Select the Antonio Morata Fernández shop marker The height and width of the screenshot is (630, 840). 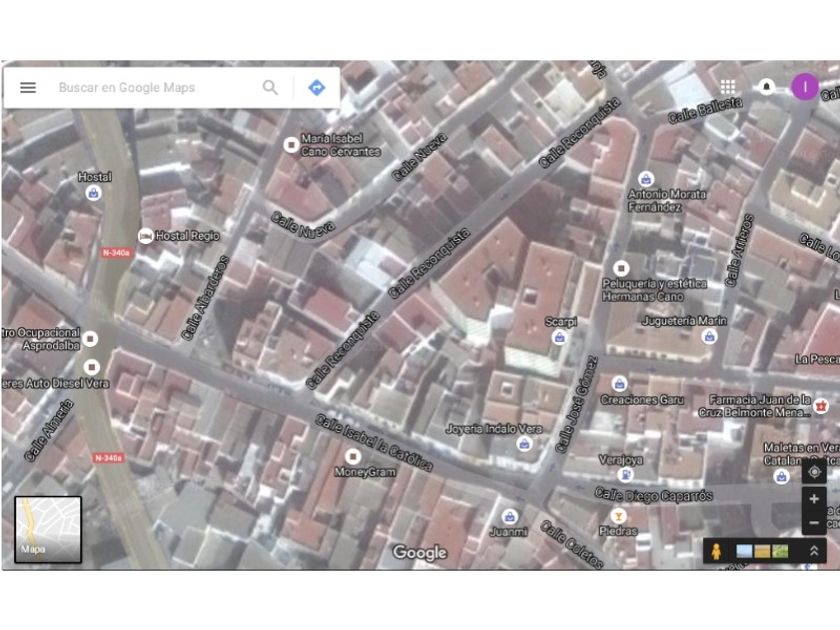coord(646,178)
